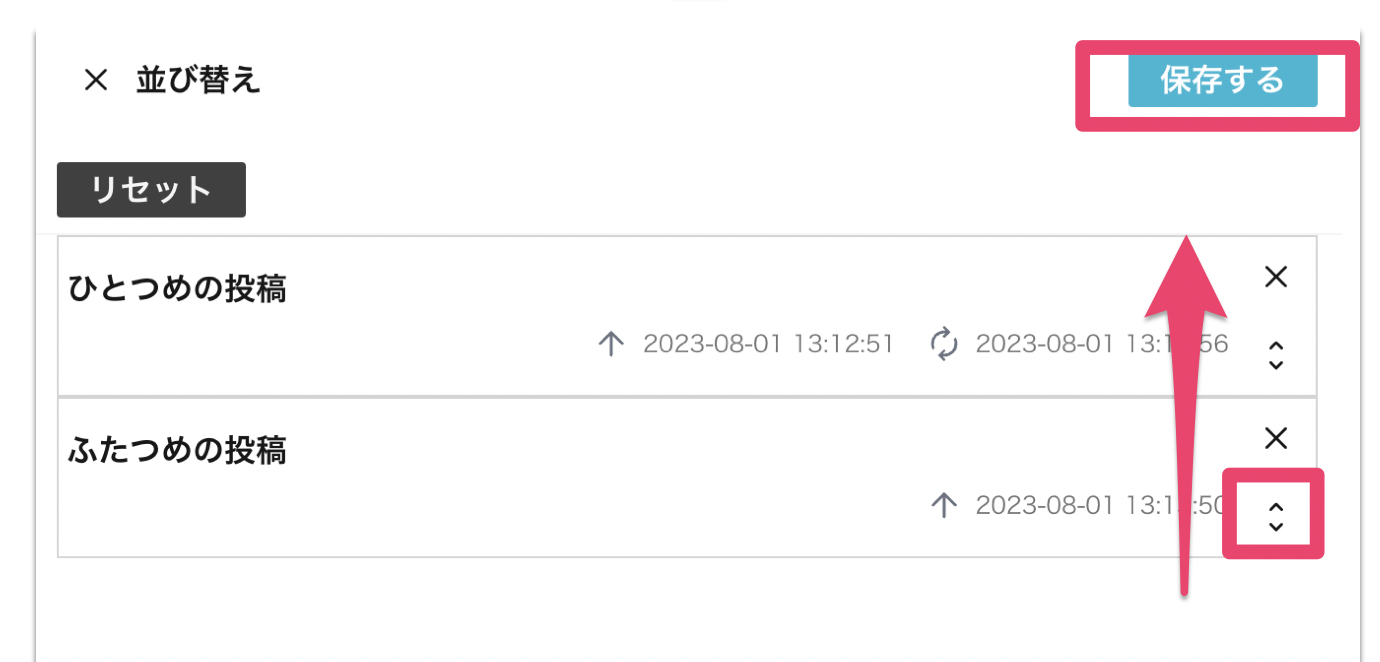
Task: Click the publish arrow icon in ふたつめの投稿
Action: pos(944,505)
